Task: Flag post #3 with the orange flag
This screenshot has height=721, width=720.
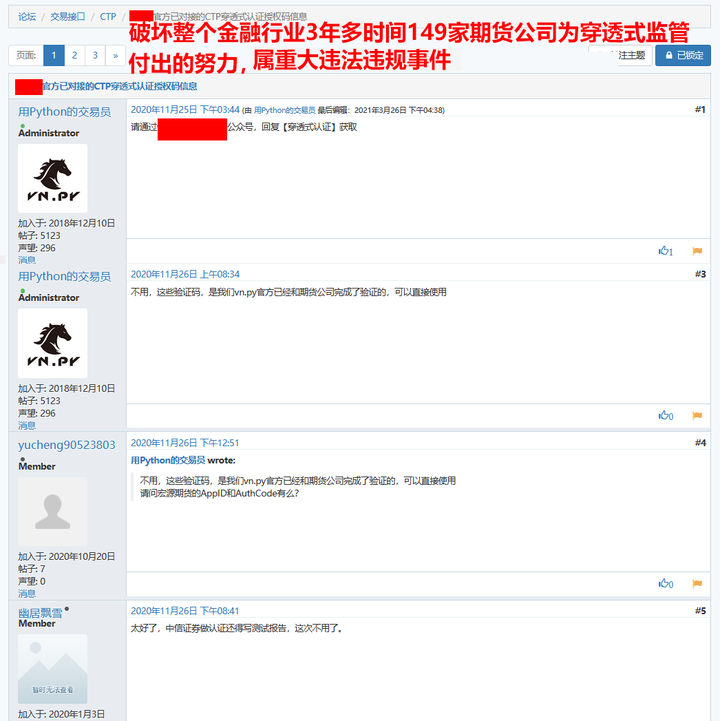Action: click(697, 416)
